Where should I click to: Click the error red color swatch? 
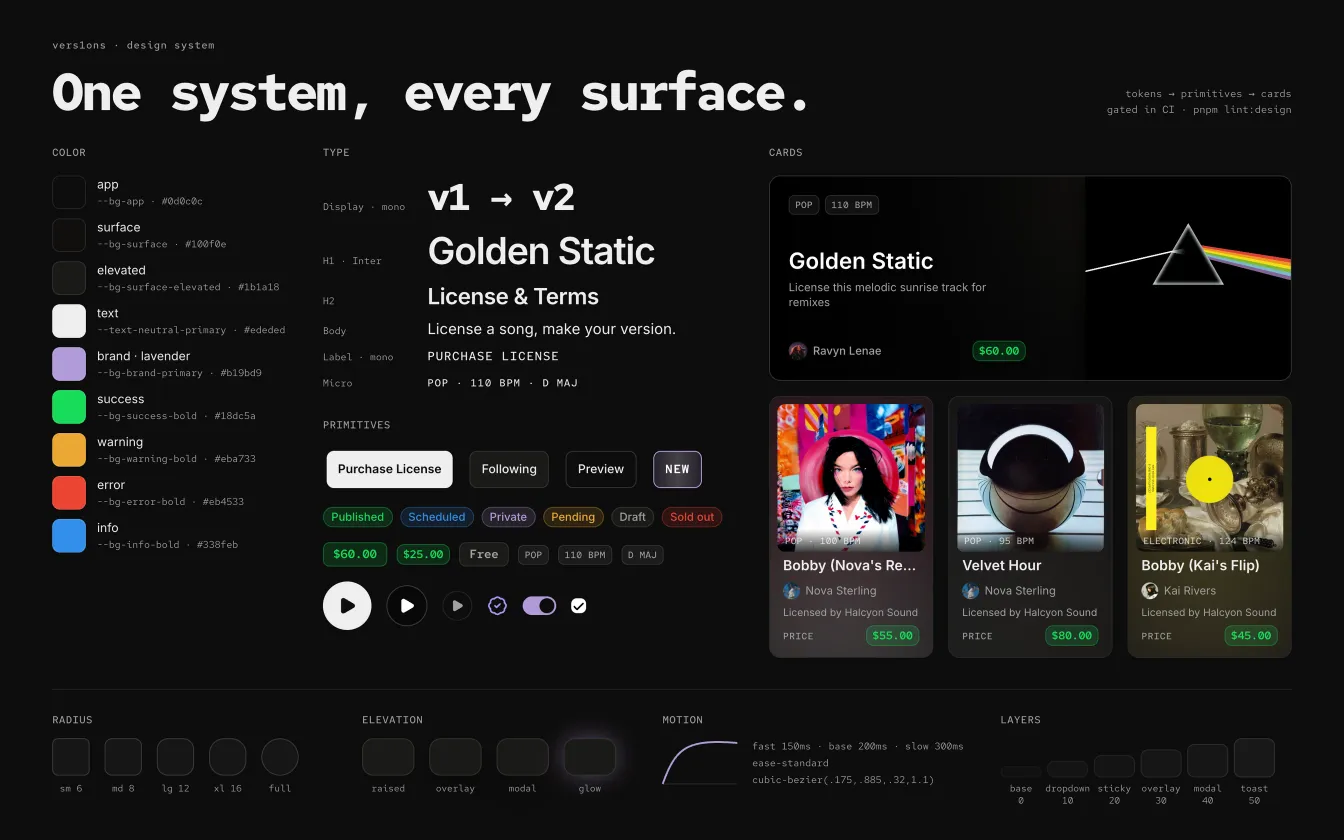coord(69,493)
